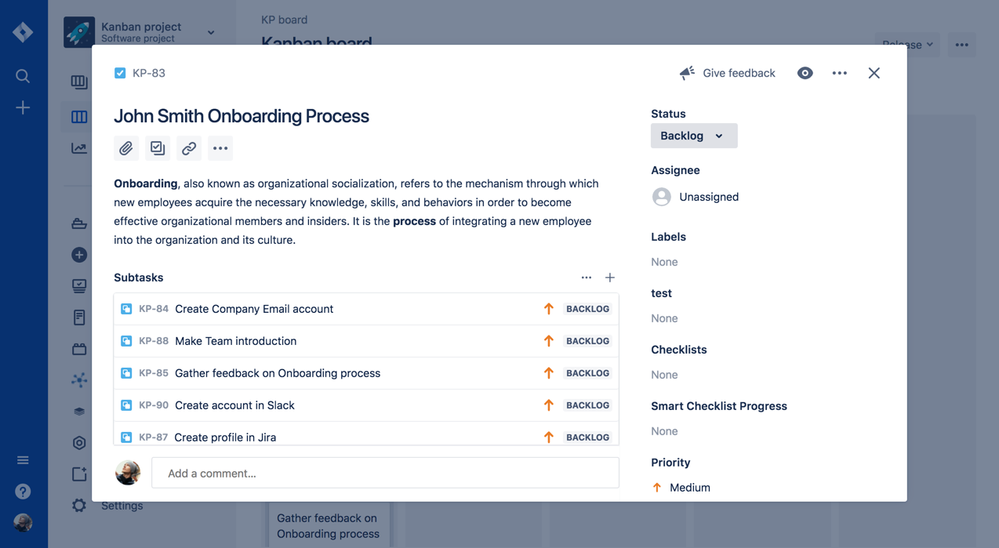The image size is (999, 548).
Task: Click the link issue chain icon
Action: click(x=189, y=148)
